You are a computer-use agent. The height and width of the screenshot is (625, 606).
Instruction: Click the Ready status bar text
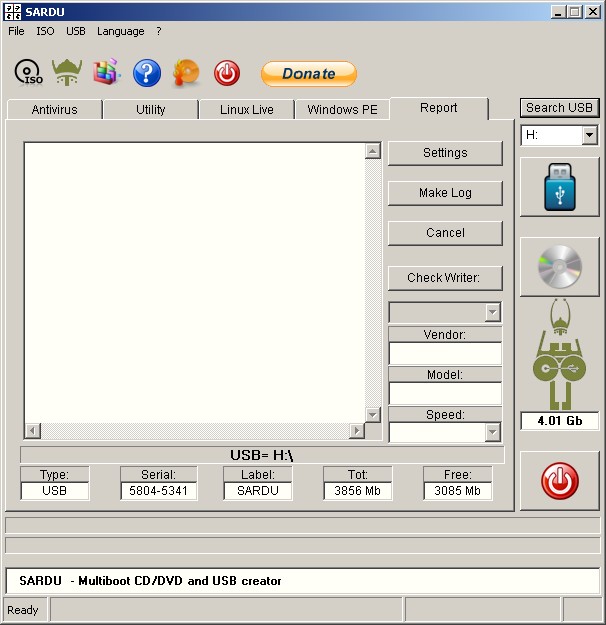23,610
